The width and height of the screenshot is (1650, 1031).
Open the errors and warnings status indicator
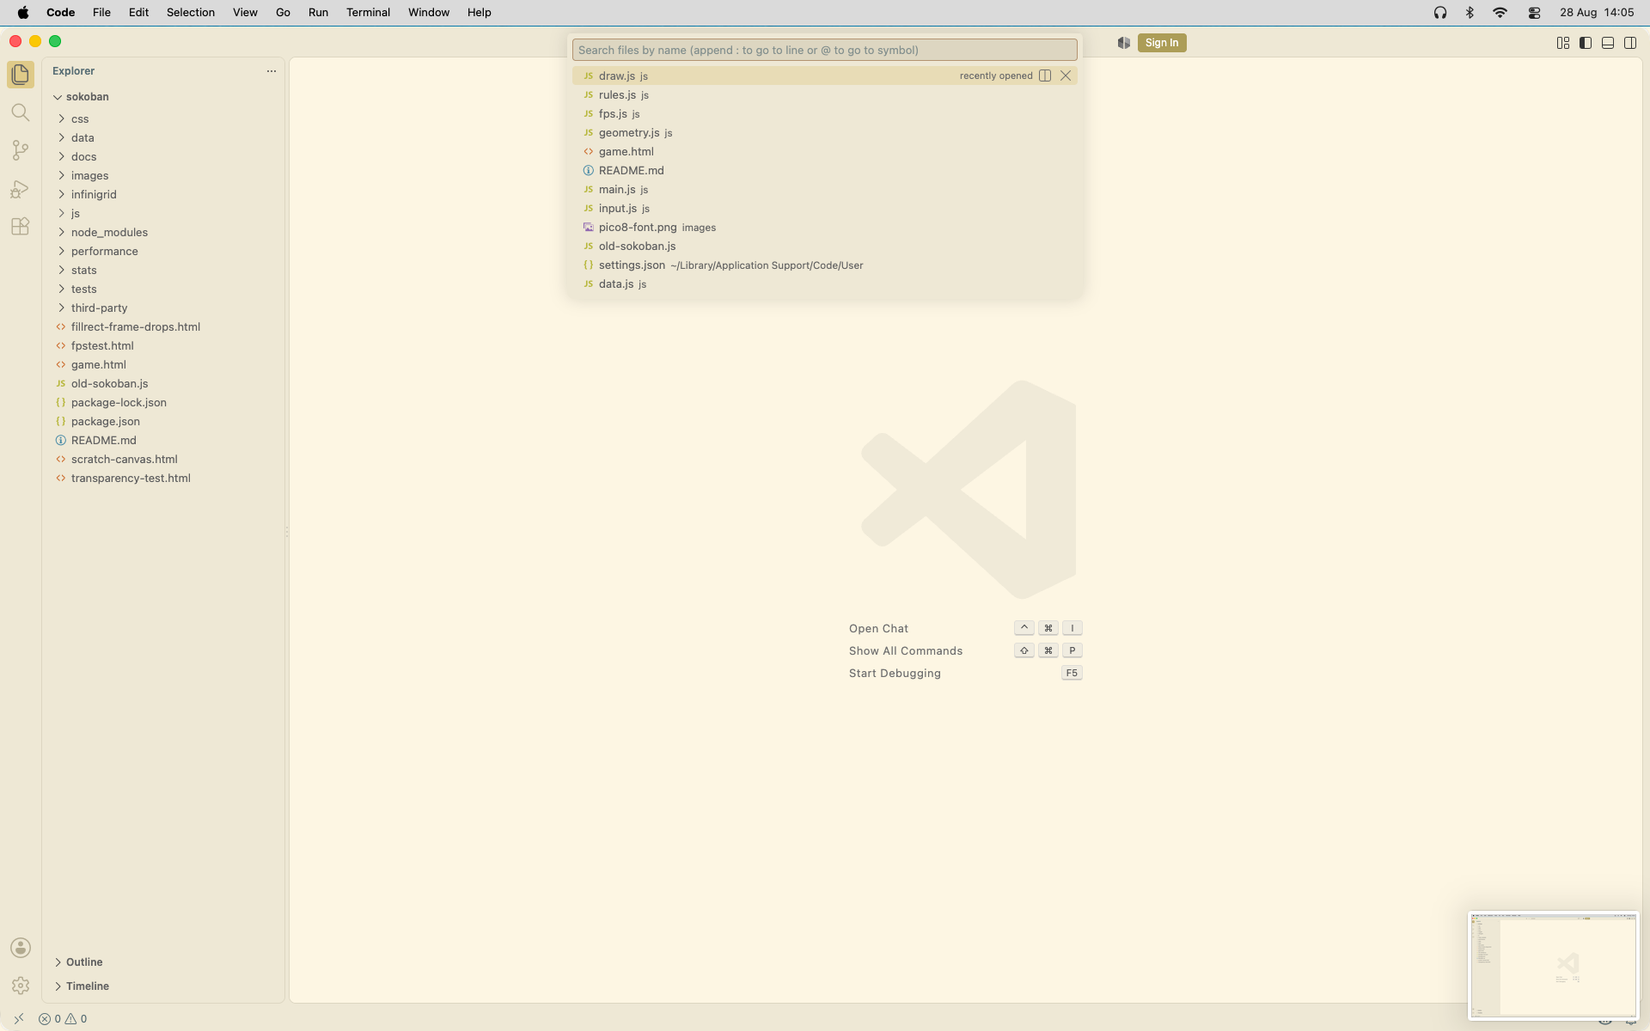coord(63,1019)
